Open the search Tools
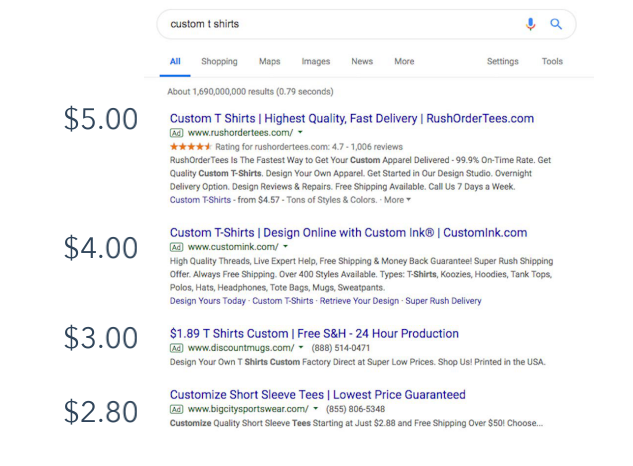633x466 pixels. coord(552,61)
